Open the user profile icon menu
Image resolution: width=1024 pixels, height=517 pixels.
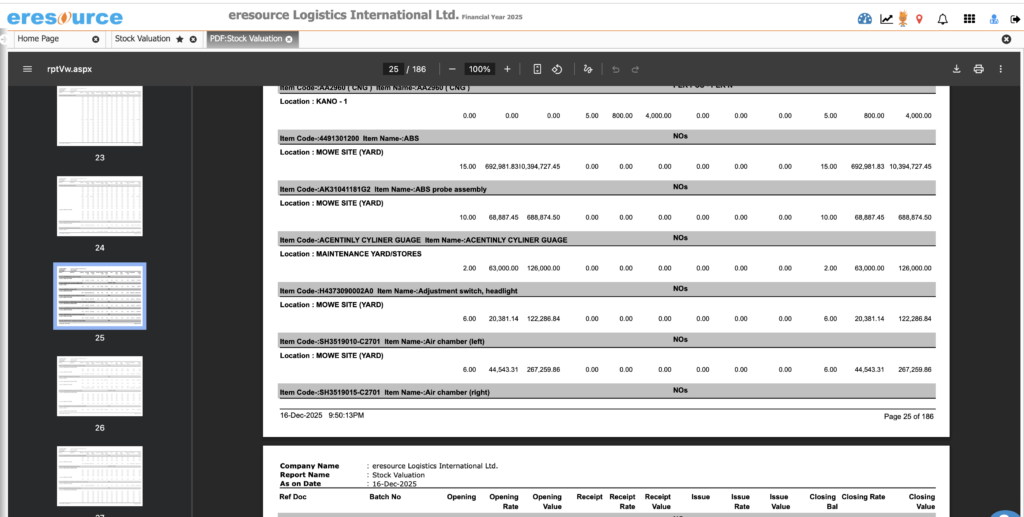993,18
